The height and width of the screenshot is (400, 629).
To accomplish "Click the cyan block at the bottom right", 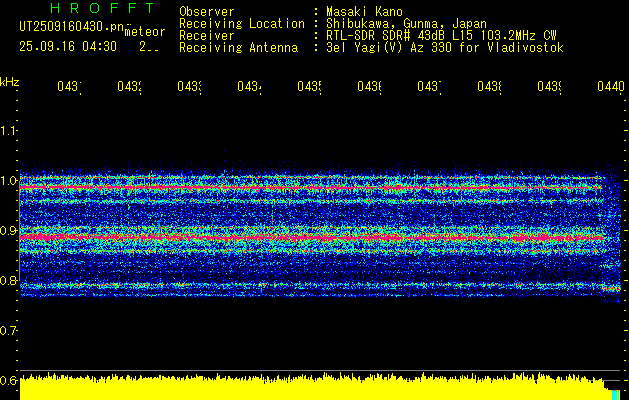I will 614,394.
